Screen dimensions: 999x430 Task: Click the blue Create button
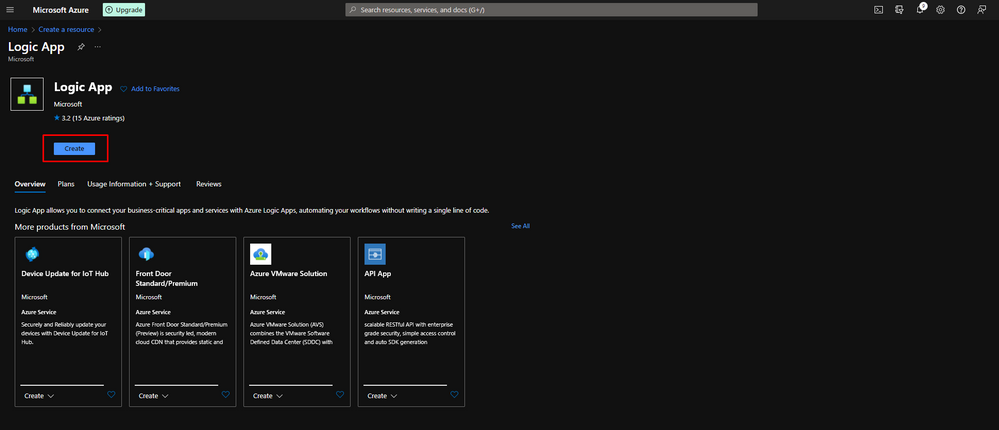tap(75, 148)
